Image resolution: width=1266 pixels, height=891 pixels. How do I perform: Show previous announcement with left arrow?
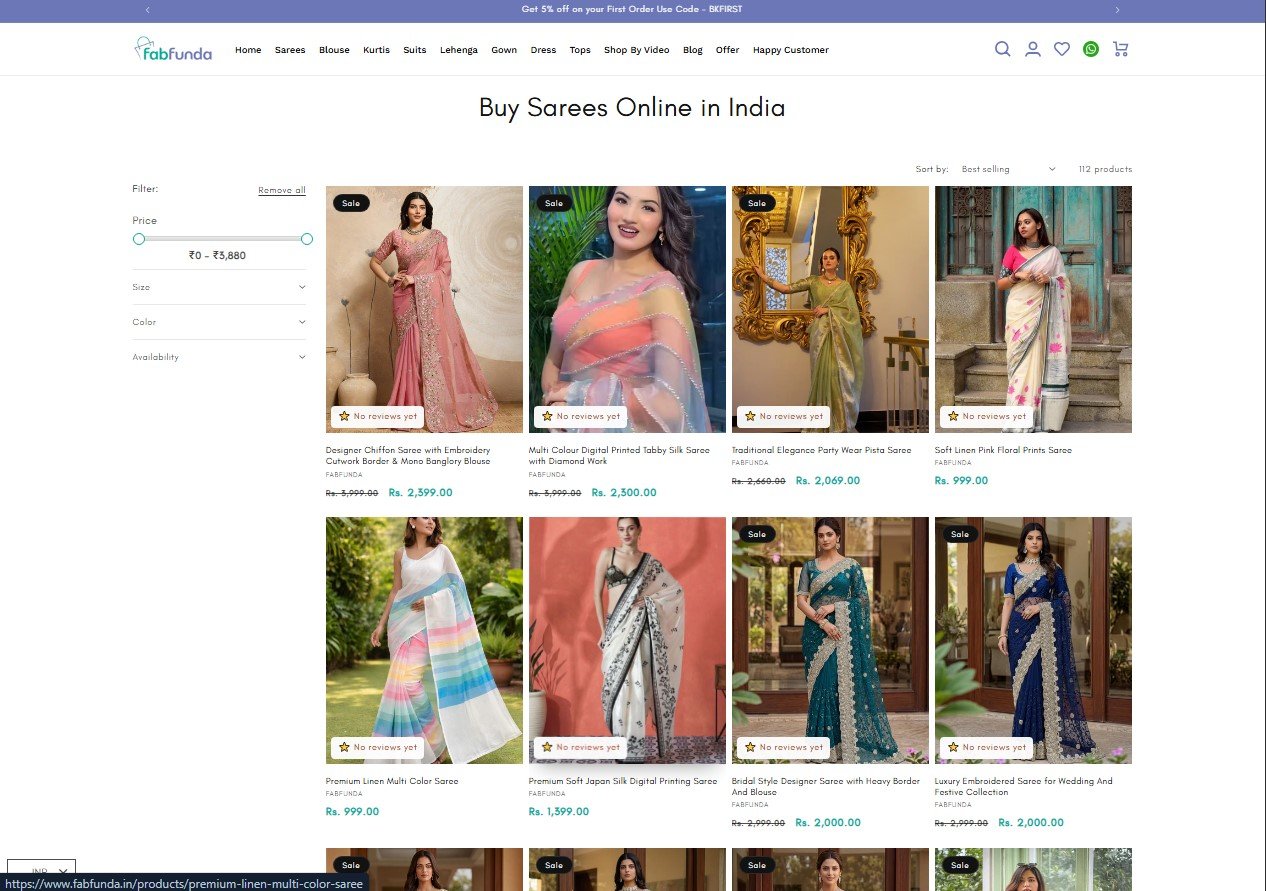[148, 10]
